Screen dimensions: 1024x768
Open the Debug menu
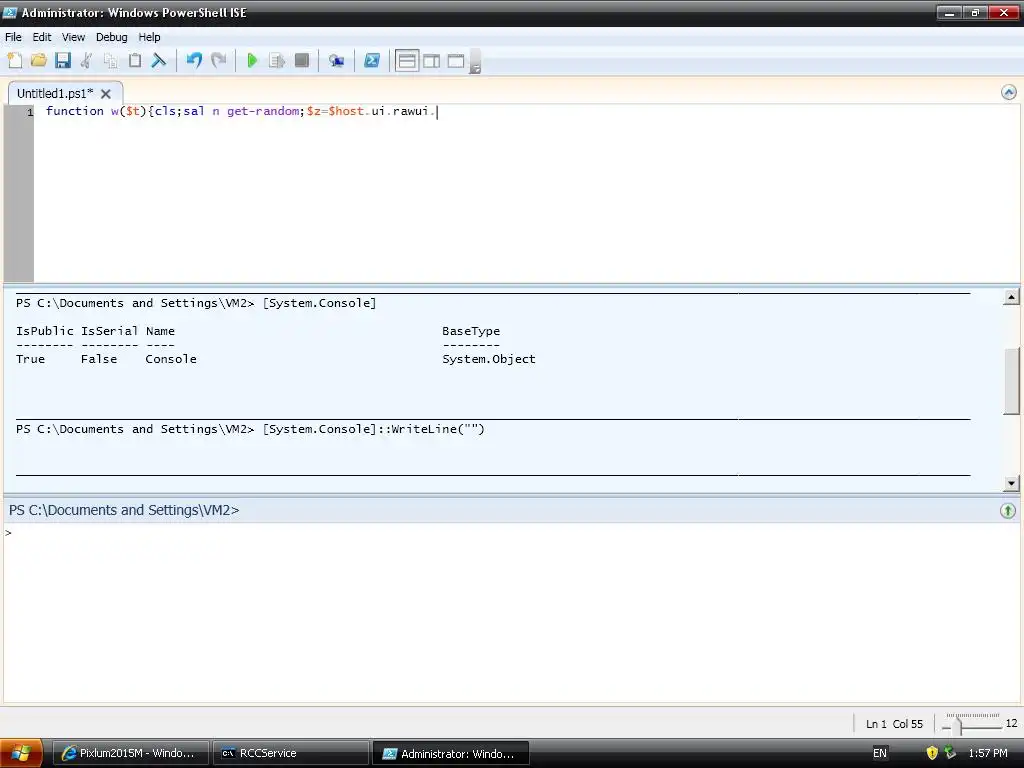point(112,37)
